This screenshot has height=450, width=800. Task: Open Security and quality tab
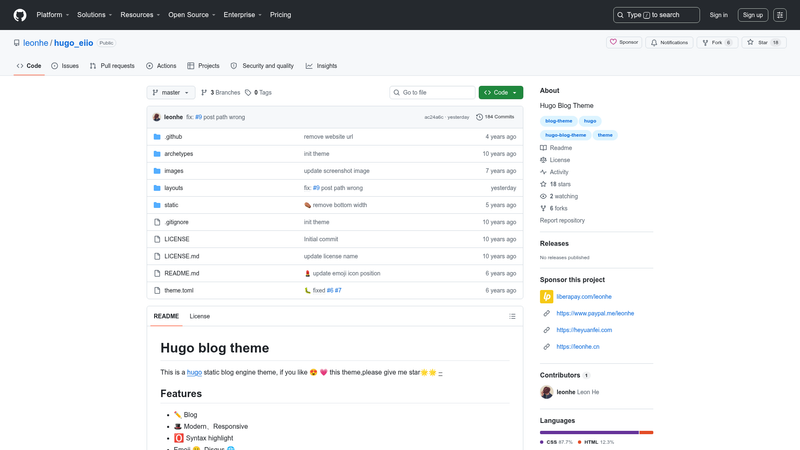point(262,66)
